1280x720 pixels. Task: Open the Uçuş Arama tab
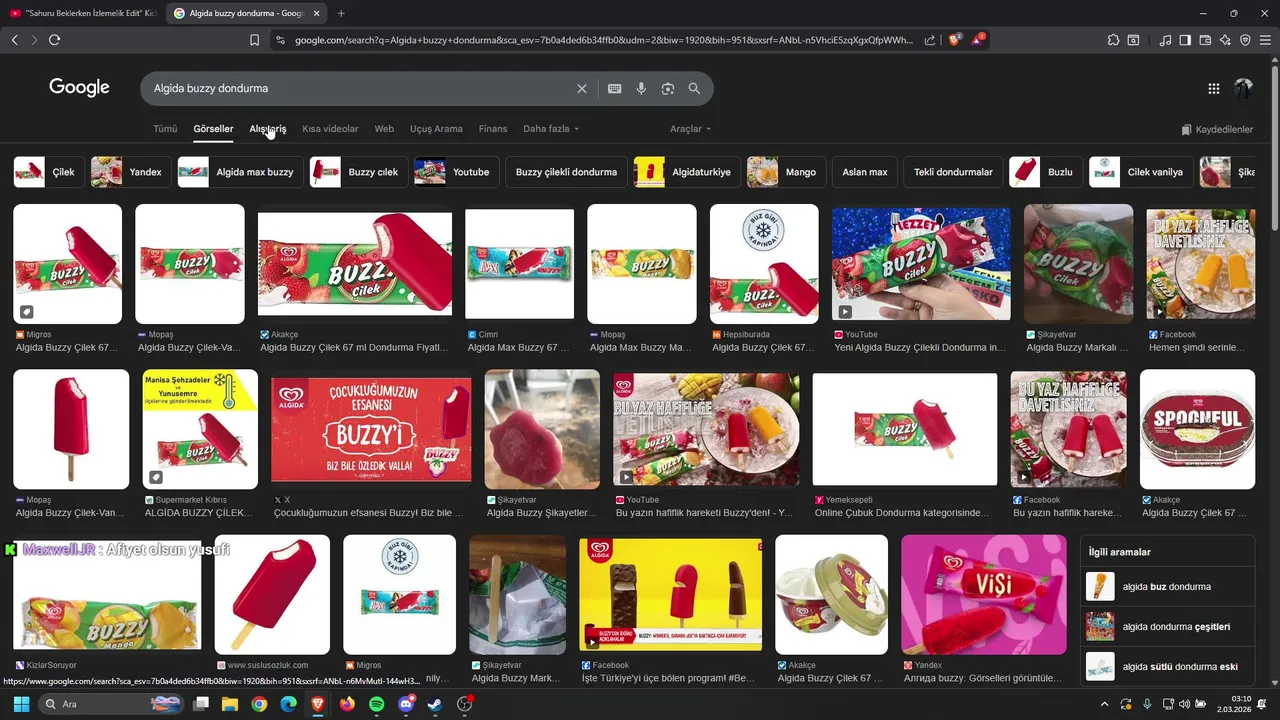point(436,129)
